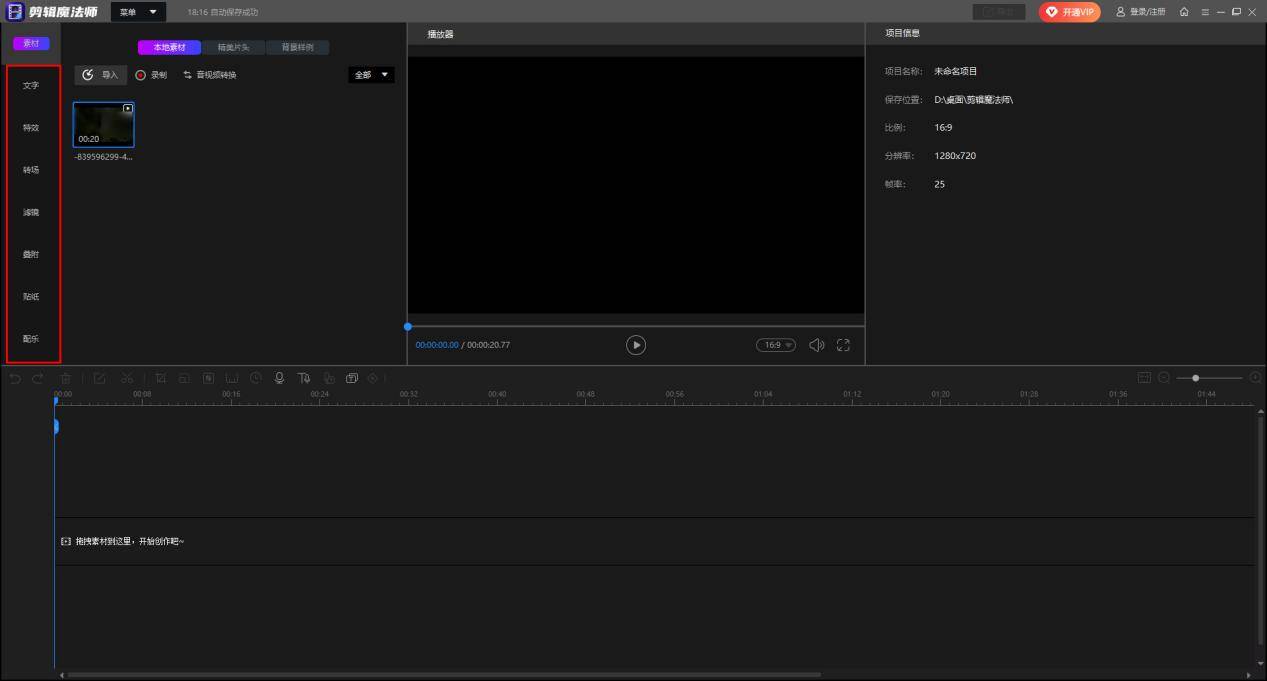Click the zoom out timeline magnifier
The height and width of the screenshot is (681, 1267).
click(1164, 378)
